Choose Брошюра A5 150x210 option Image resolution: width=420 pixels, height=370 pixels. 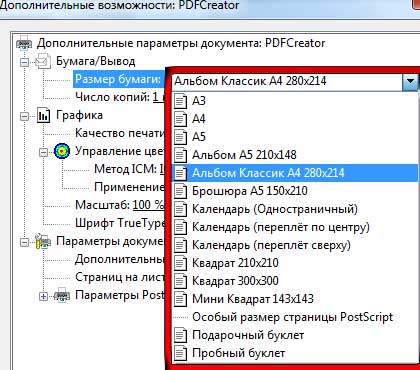(294, 191)
